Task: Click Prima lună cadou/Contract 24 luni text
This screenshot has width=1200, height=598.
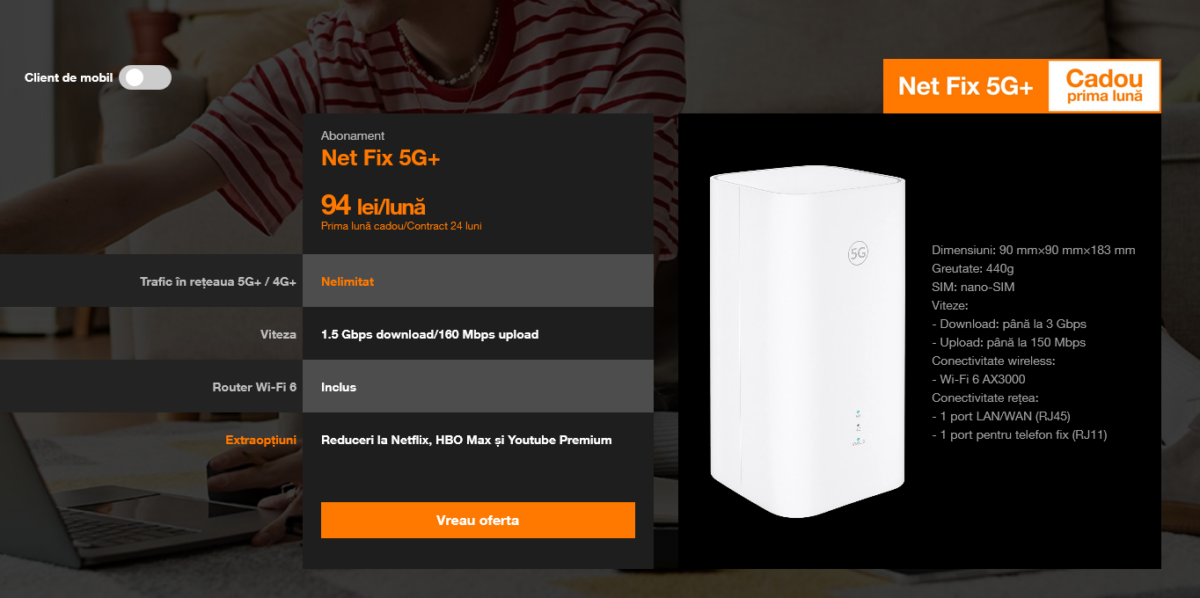Action: tap(402, 226)
